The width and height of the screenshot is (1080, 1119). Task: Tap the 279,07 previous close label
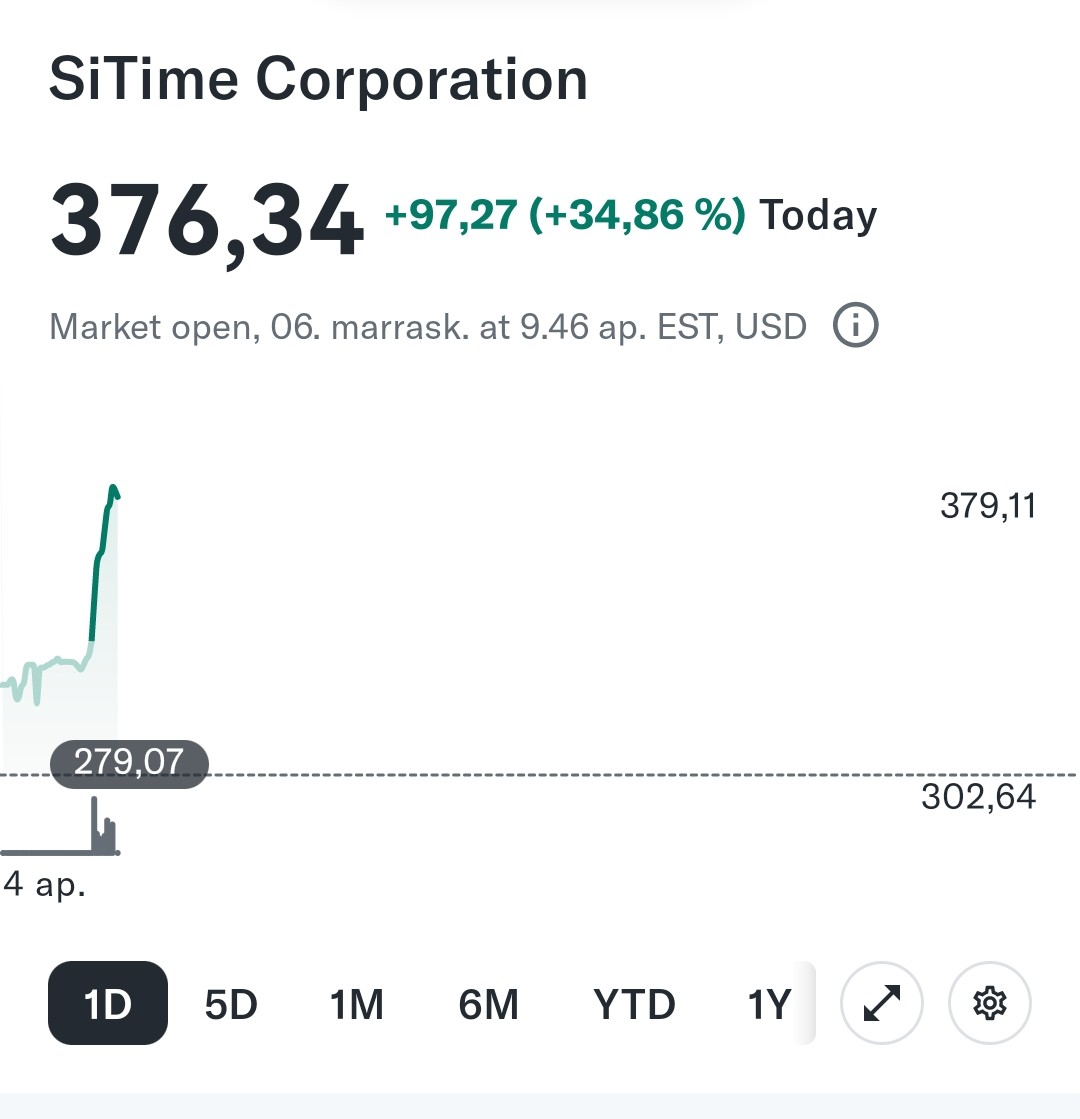click(129, 763)
